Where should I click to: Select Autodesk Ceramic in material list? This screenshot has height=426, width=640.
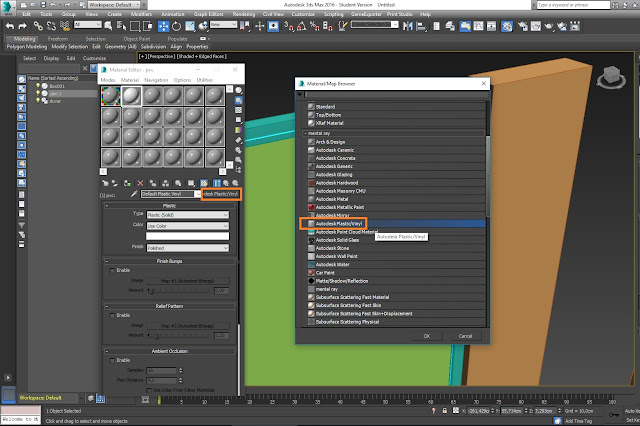coord(336,151)
